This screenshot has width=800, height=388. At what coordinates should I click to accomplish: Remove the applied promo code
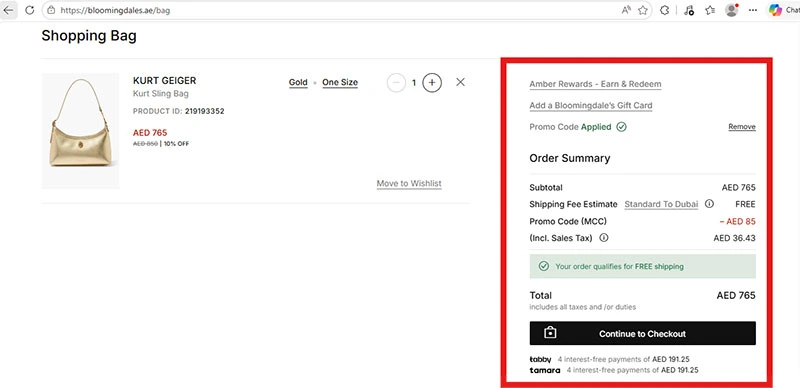click(742, 127)
